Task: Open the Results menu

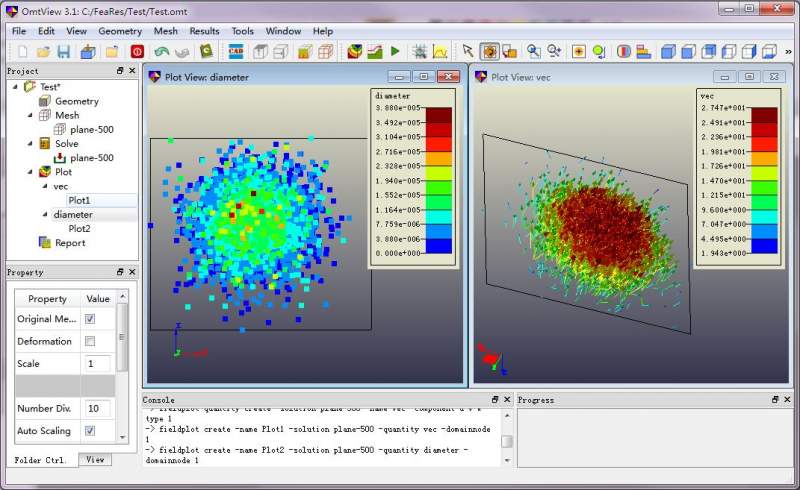Action: point(204,31)
